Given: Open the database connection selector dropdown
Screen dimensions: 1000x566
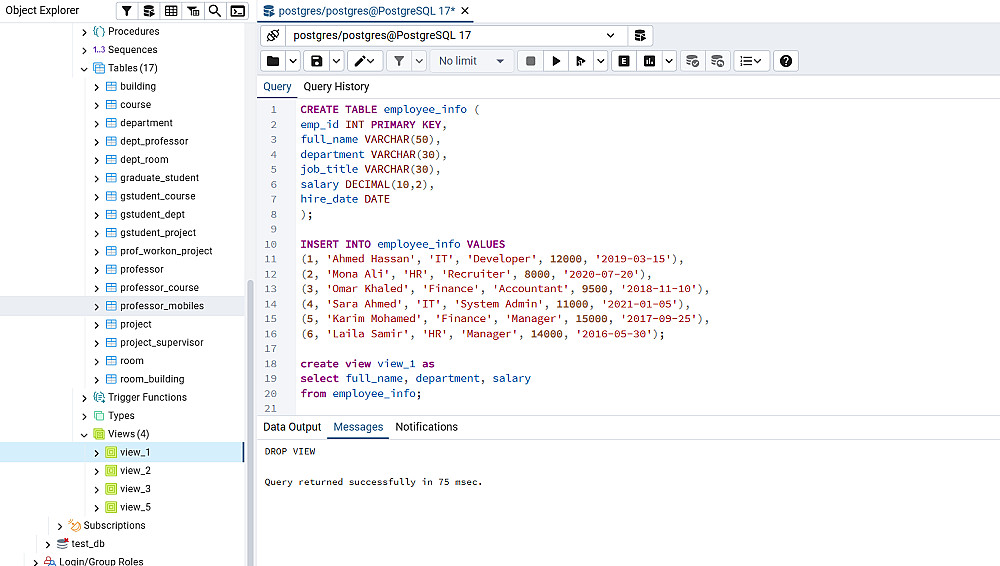Looking at the screenshot, I should coord(610,35).
